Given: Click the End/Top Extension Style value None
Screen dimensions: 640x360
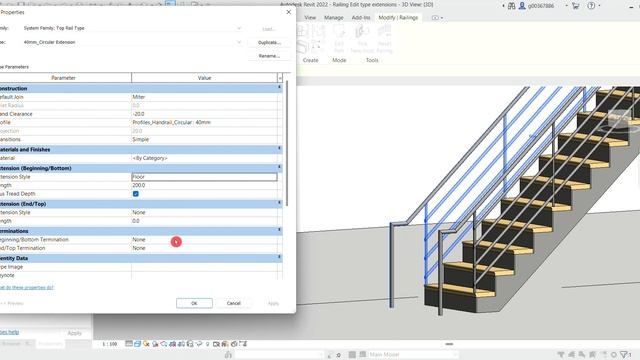Looking at the screenshot, I should [x=204, y=212].
